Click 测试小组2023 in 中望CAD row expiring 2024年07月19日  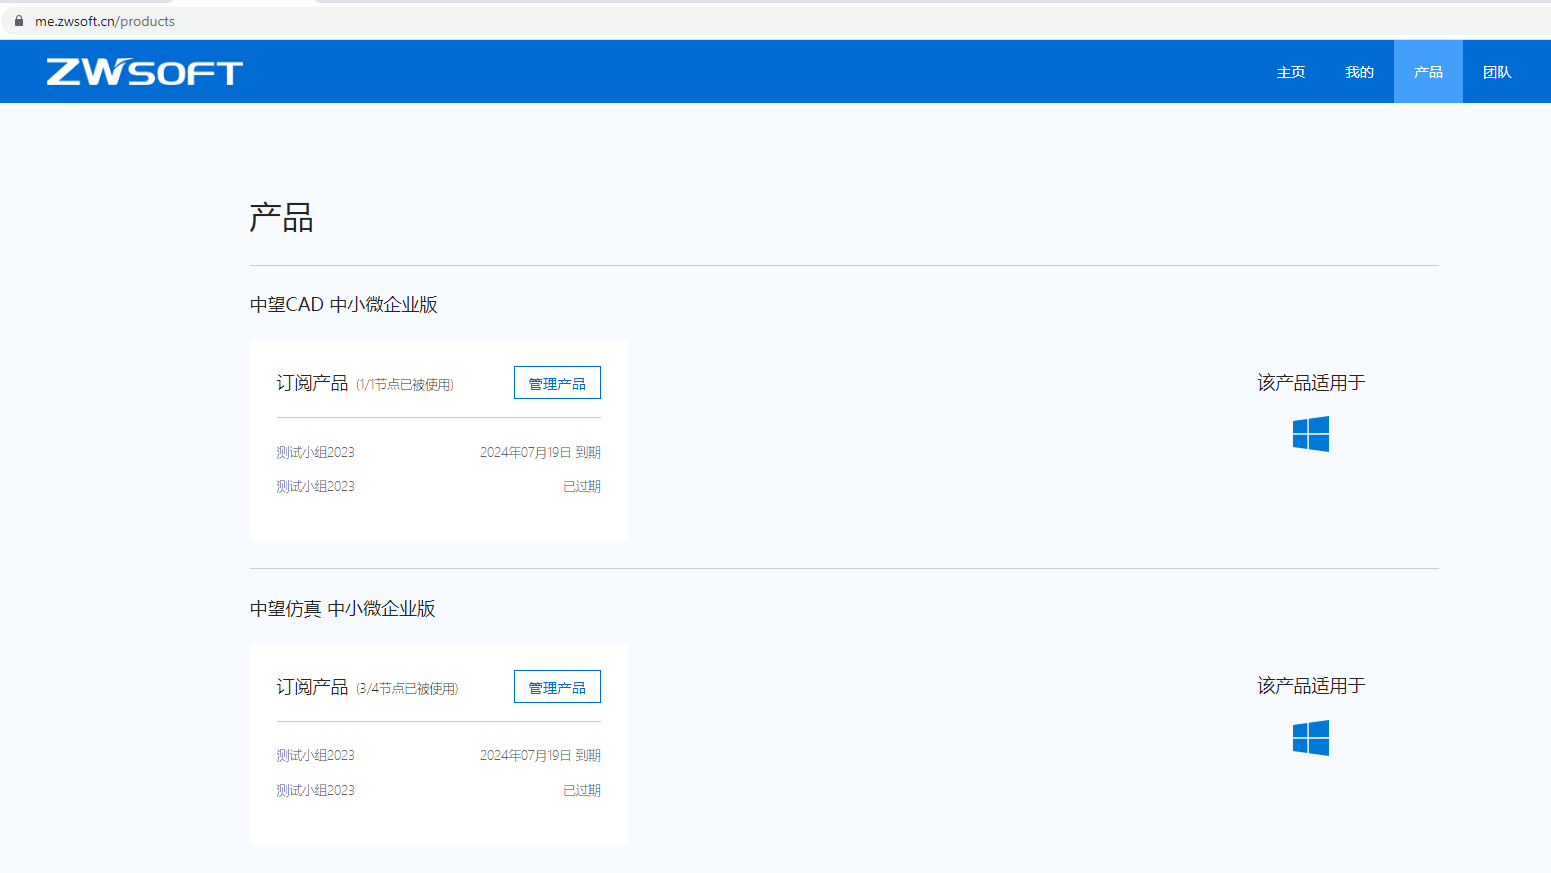click(316, 452)
